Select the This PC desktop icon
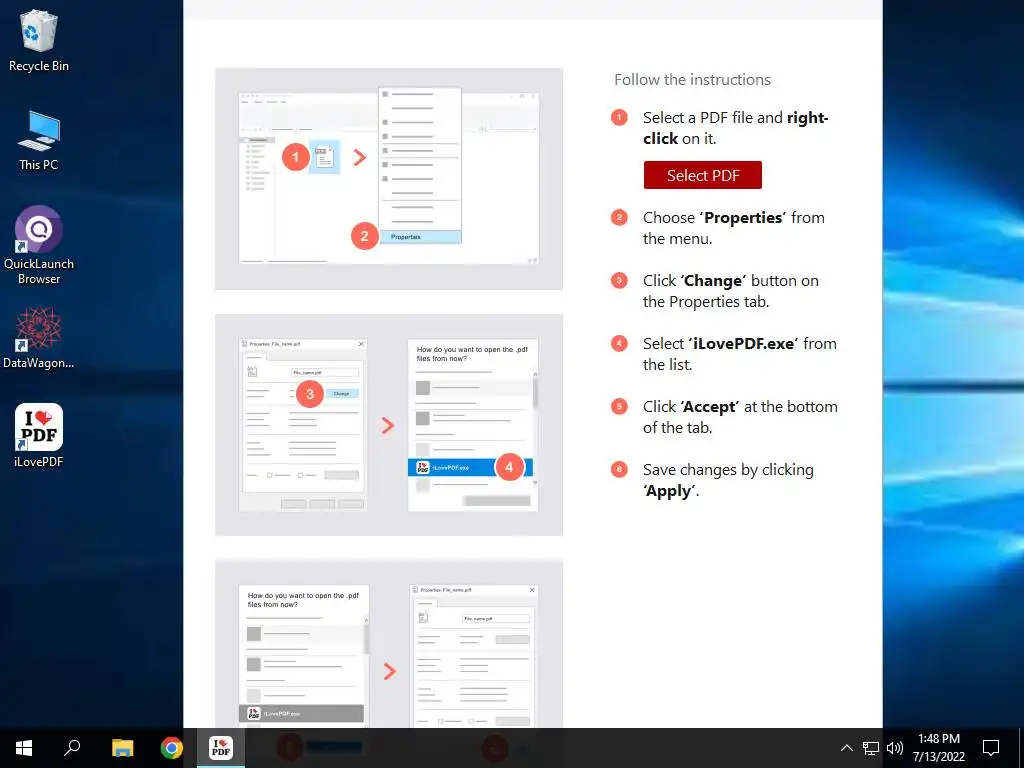The width and height of the screenshot is (1024, 768). tap(39, 140)
